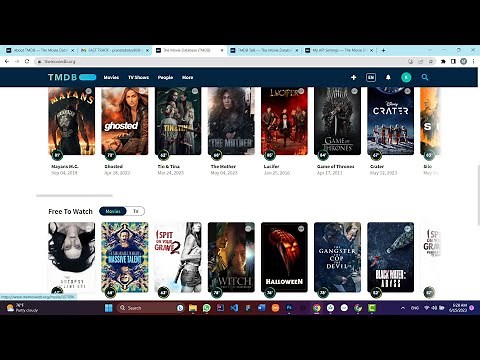Open the Lucifer poster
The width and height of the screenshot is (480, 360).
point(284,121)
